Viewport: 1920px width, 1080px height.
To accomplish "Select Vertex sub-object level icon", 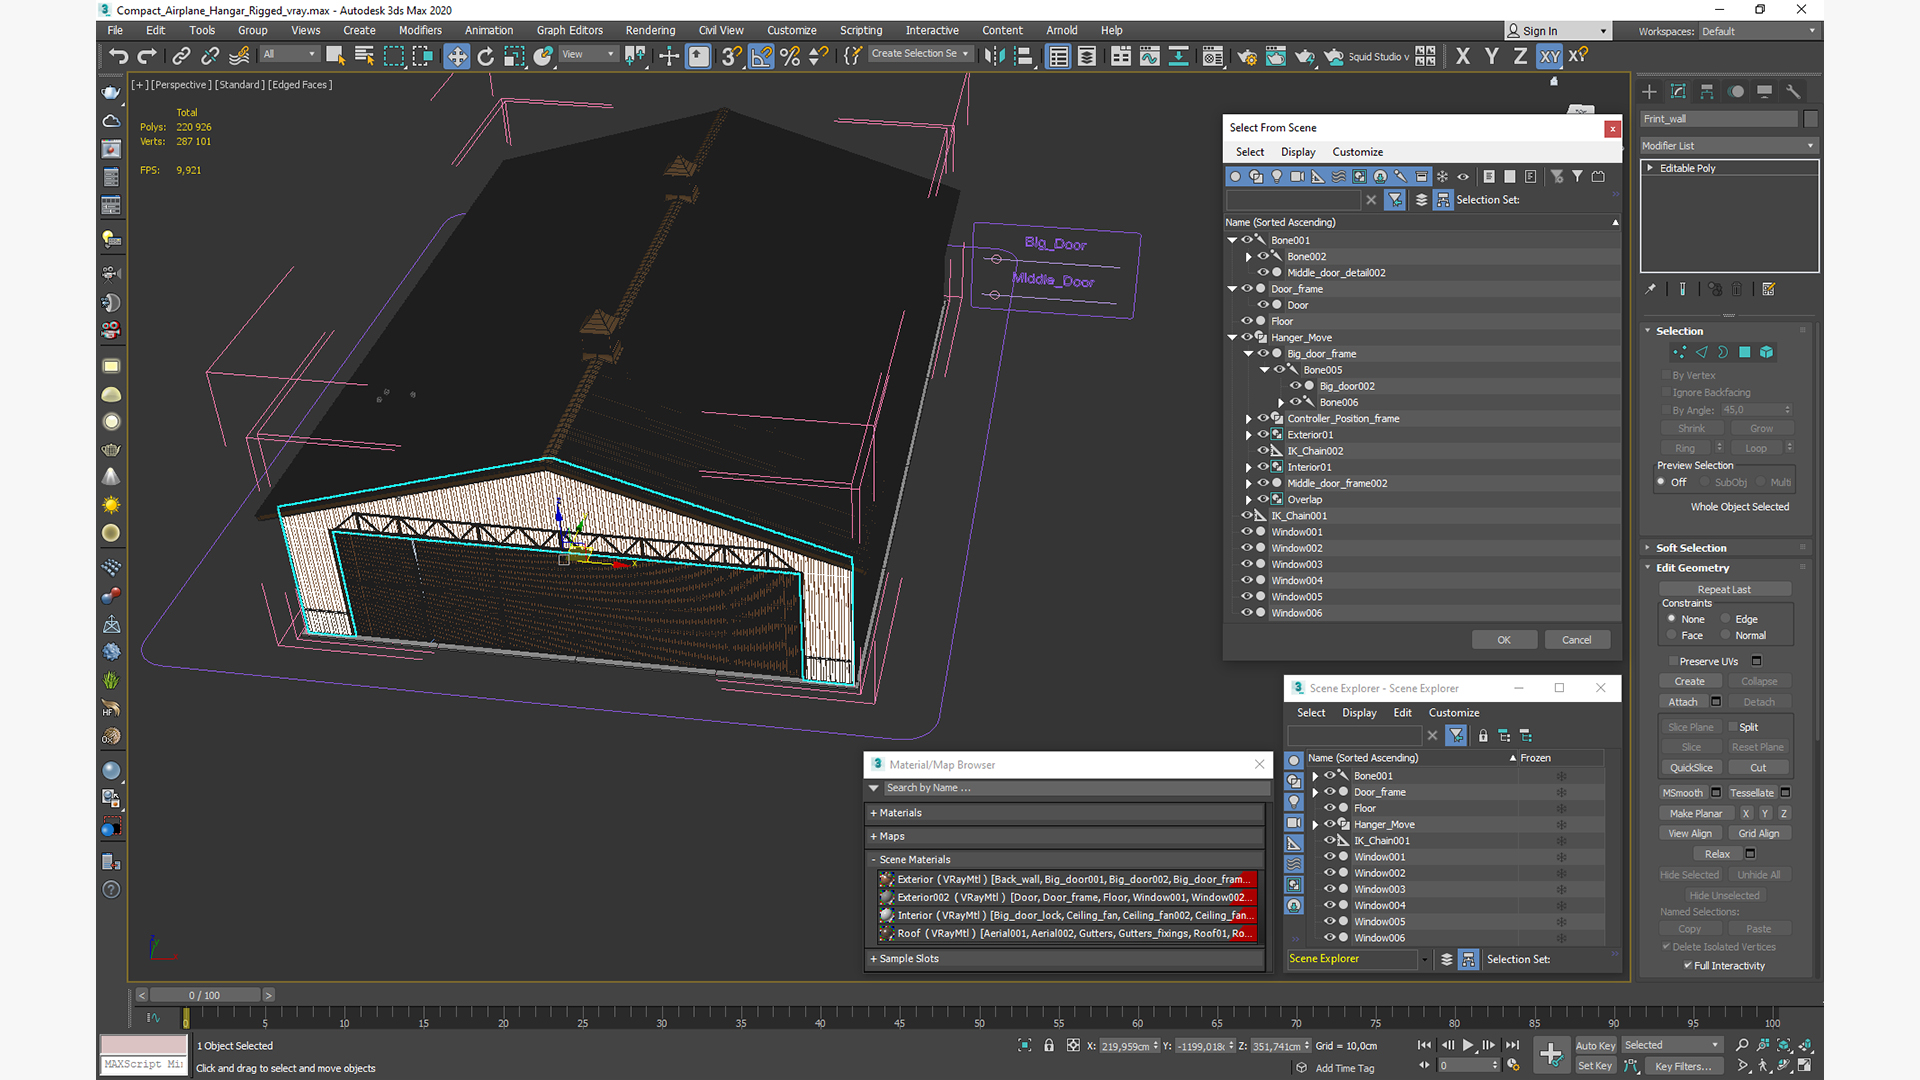I will [x=1679, y=352].
